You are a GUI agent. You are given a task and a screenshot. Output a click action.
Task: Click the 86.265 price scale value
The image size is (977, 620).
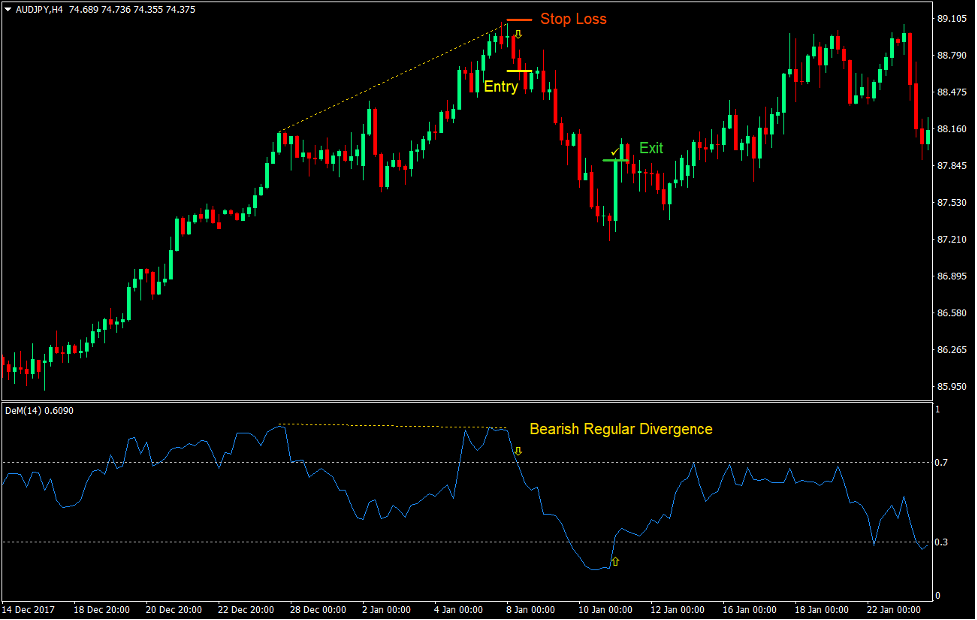pyautogui.click(x=951, y=350)
